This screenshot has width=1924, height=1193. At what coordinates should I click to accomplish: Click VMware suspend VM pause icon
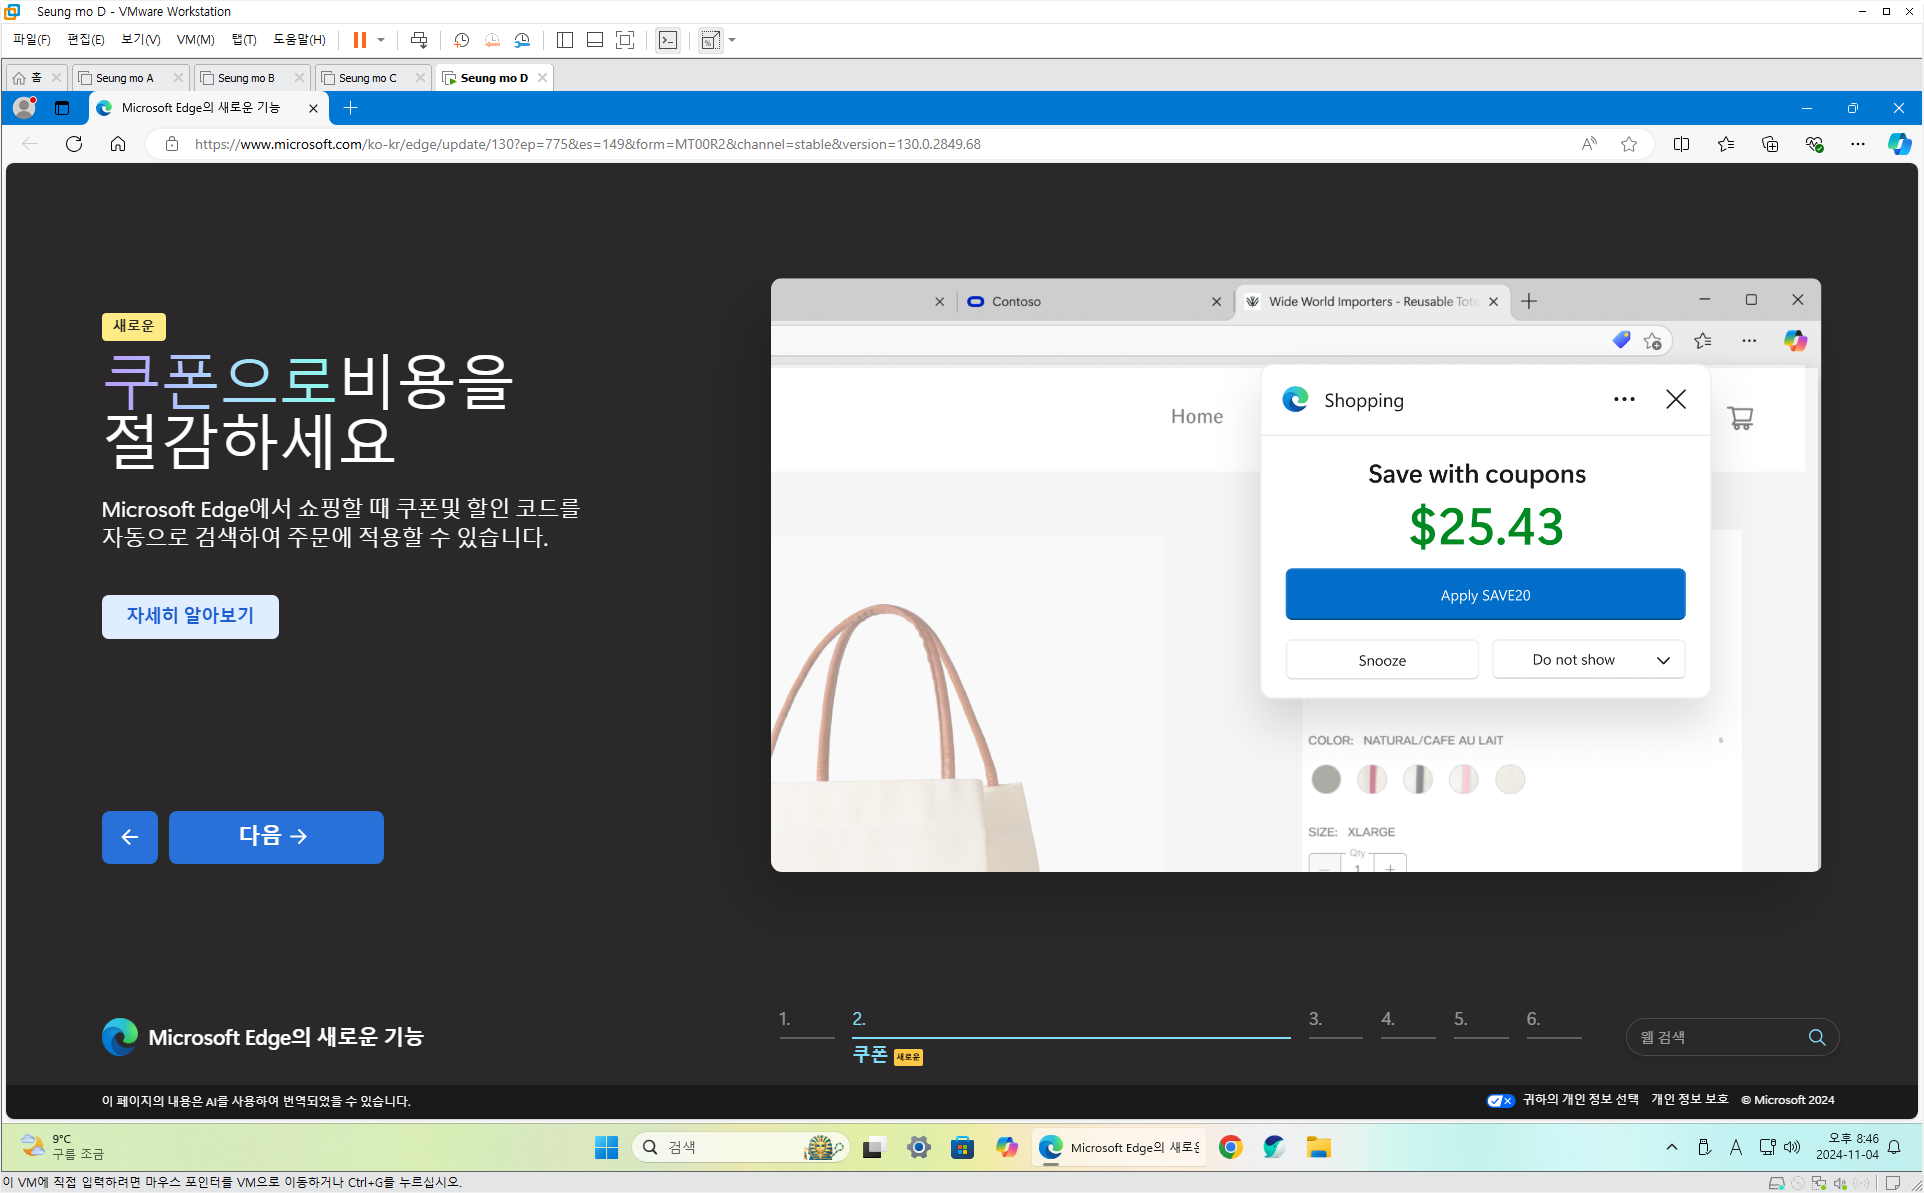point(360,40)
